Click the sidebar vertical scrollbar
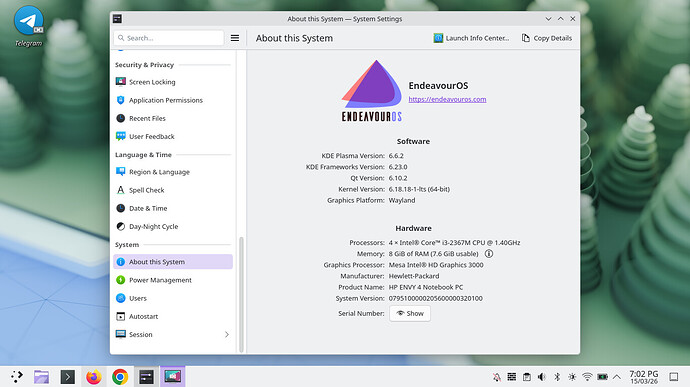This screenshot has height=387, width=690. point(241,294)
